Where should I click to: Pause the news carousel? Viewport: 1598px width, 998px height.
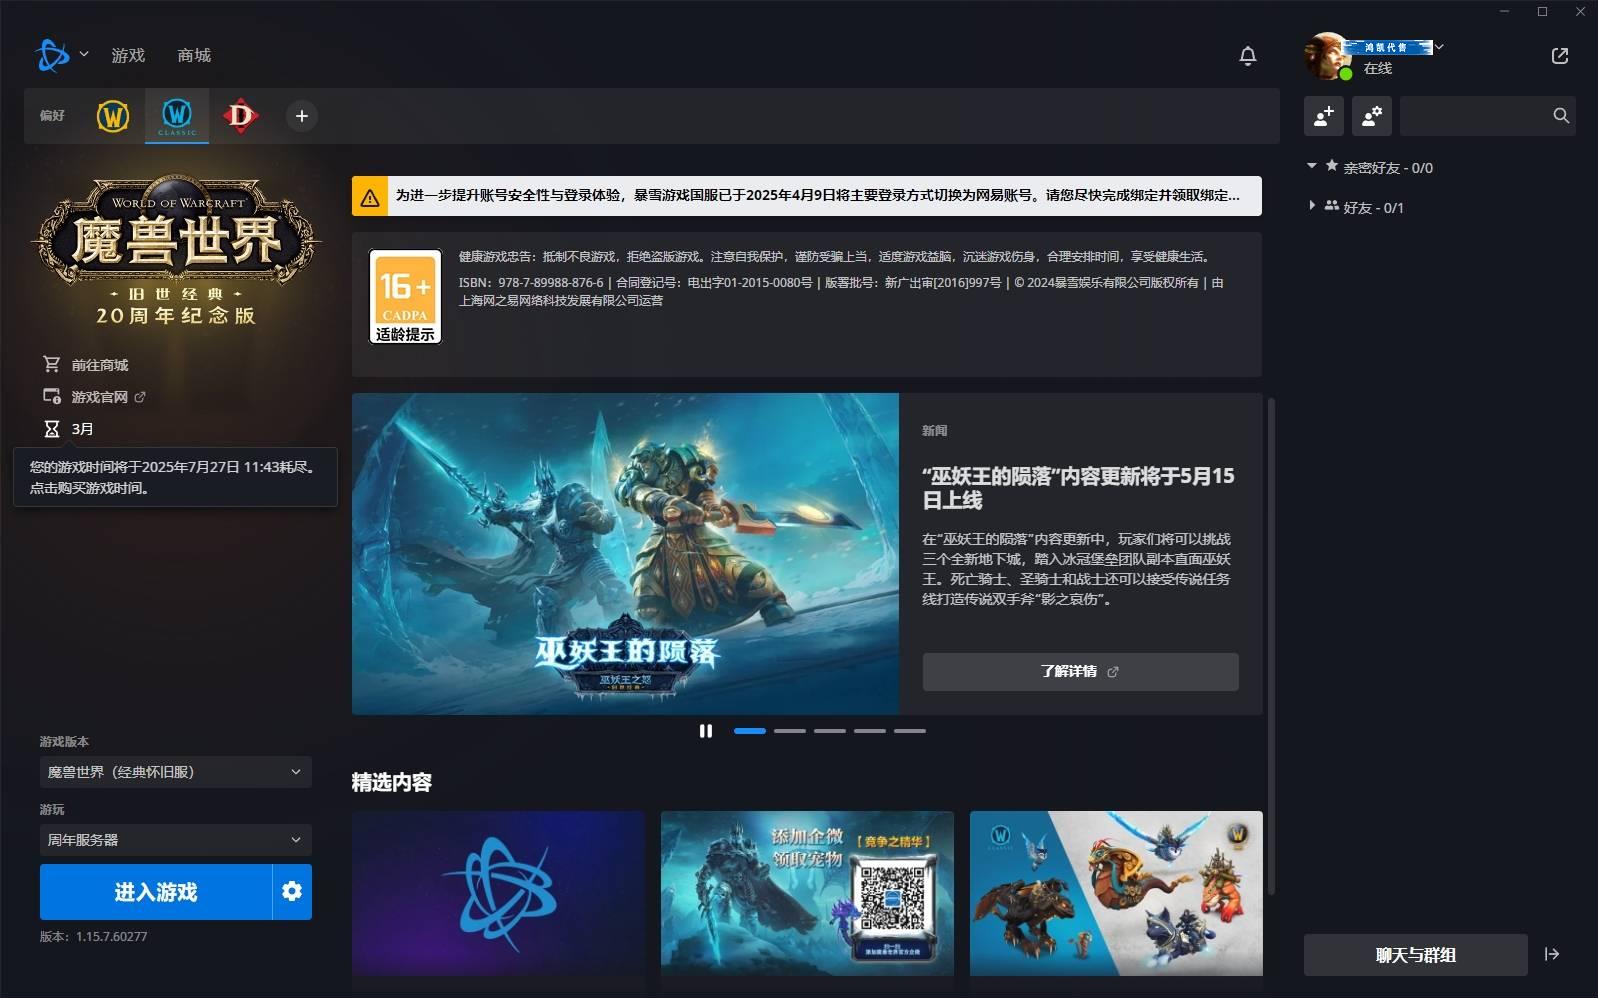point(706,731)
